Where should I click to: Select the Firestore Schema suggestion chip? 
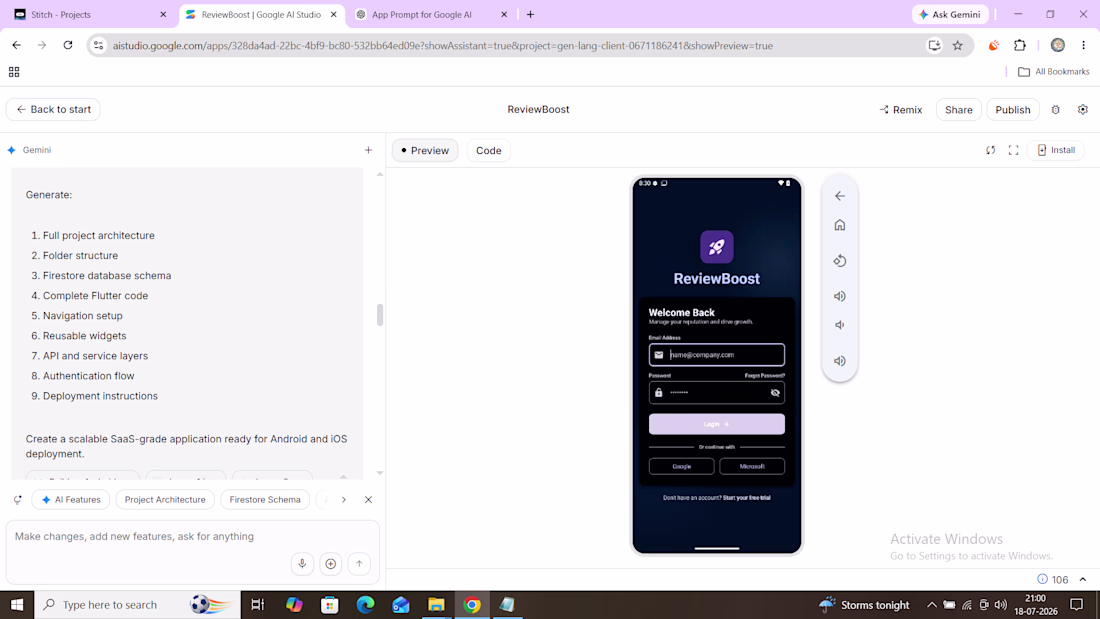(x=264, y=500)
